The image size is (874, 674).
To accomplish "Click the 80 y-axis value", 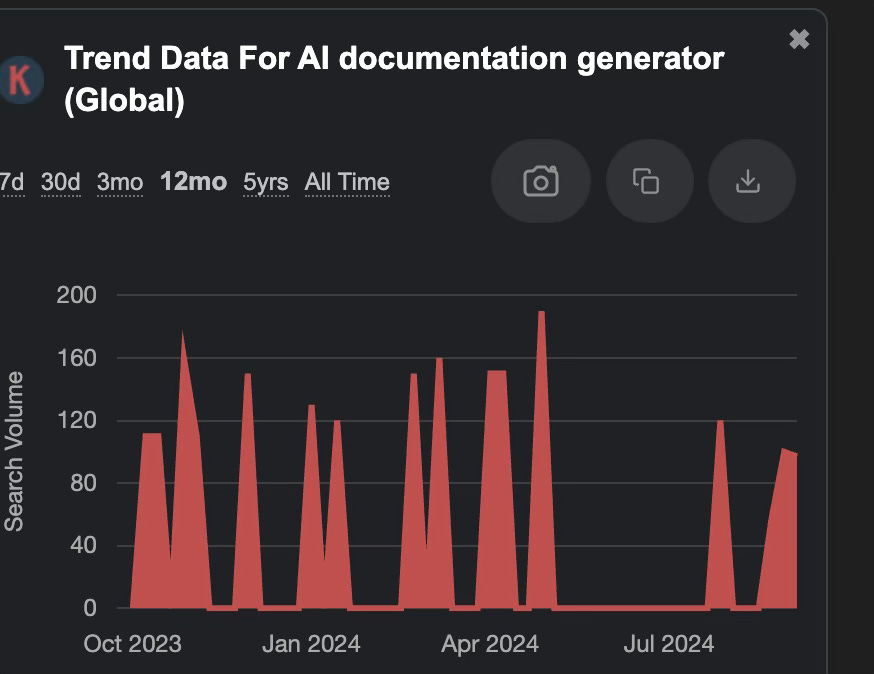I will (83, 483).
